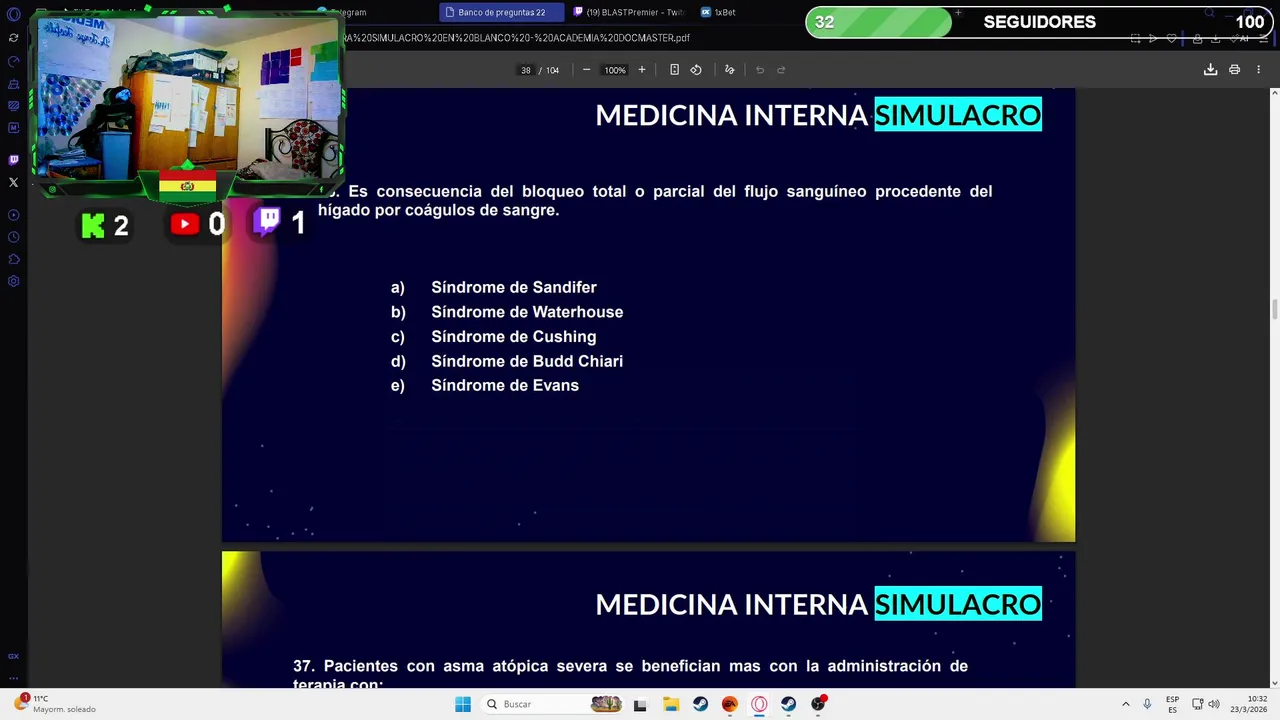Rotate the PDF counterclockwise
The image size is (1280, 720).
coord(696,70)
